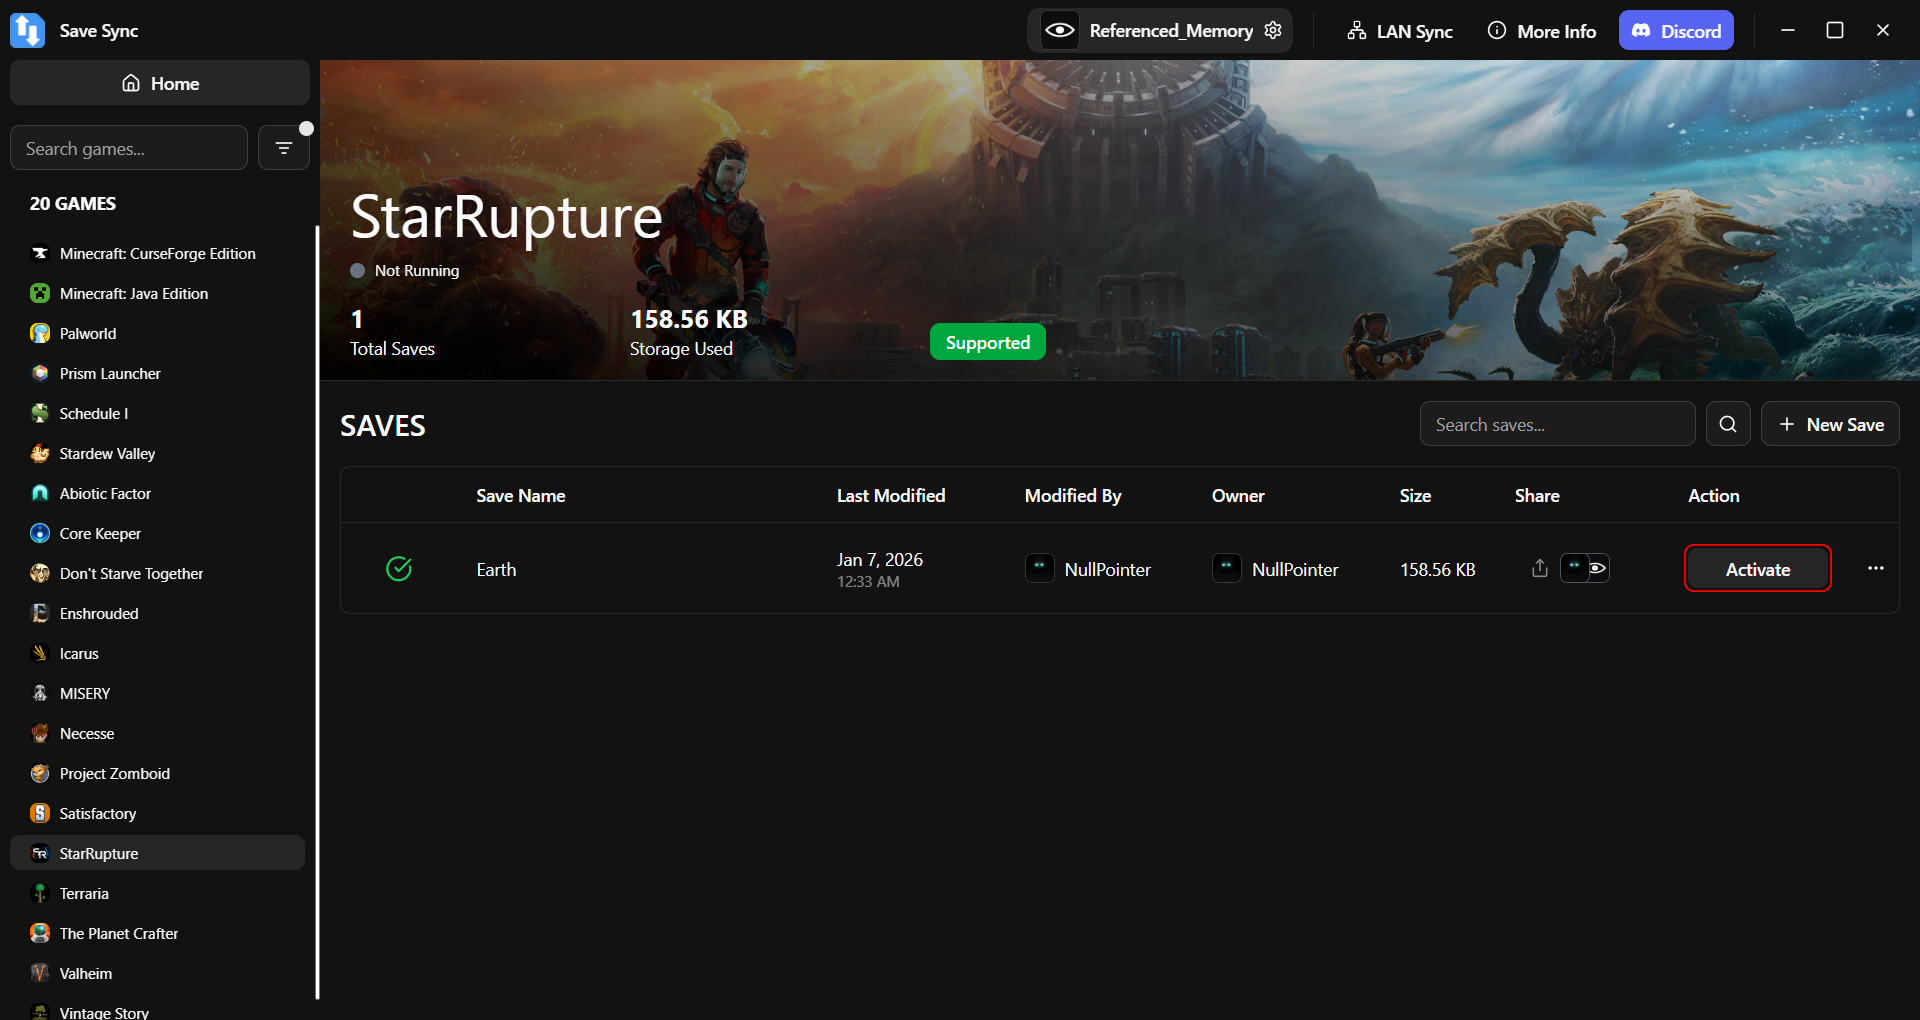Viewport: 1920px width, 1020px height.
Task: Open The Planet Crafter from the sidebar
Action: (x=157, y=933)
